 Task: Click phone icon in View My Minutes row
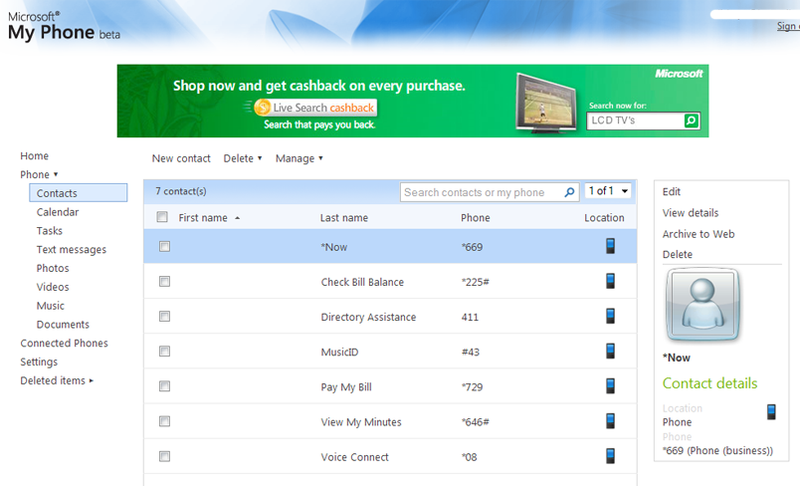[x=610, y=421]
